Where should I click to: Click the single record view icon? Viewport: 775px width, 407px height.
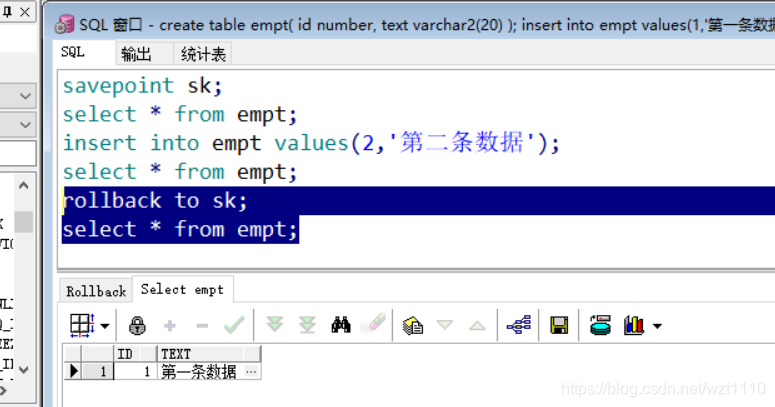[413, 325]
